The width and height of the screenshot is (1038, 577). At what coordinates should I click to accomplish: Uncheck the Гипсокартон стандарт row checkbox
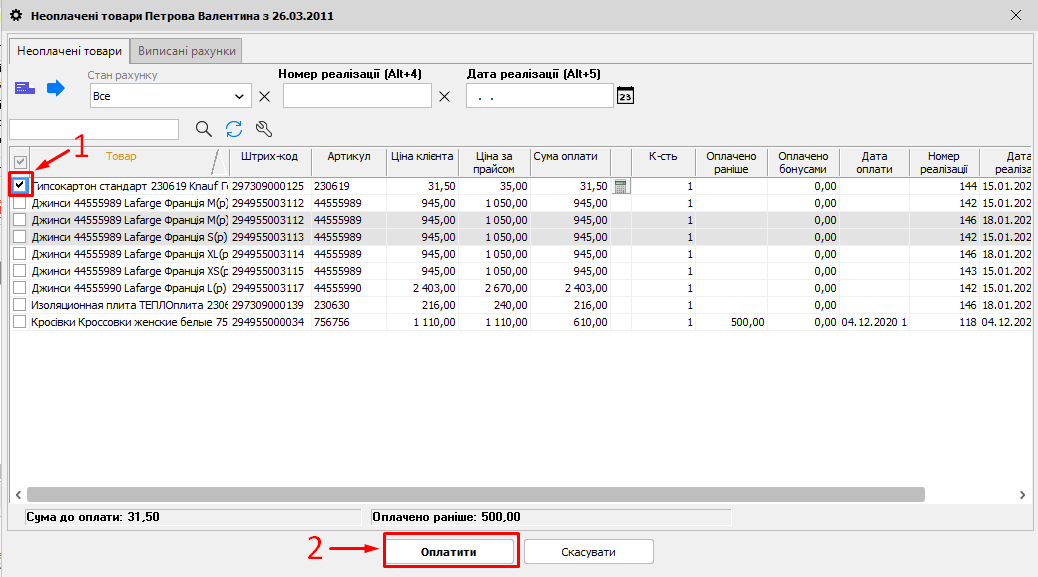click(20, 186)
